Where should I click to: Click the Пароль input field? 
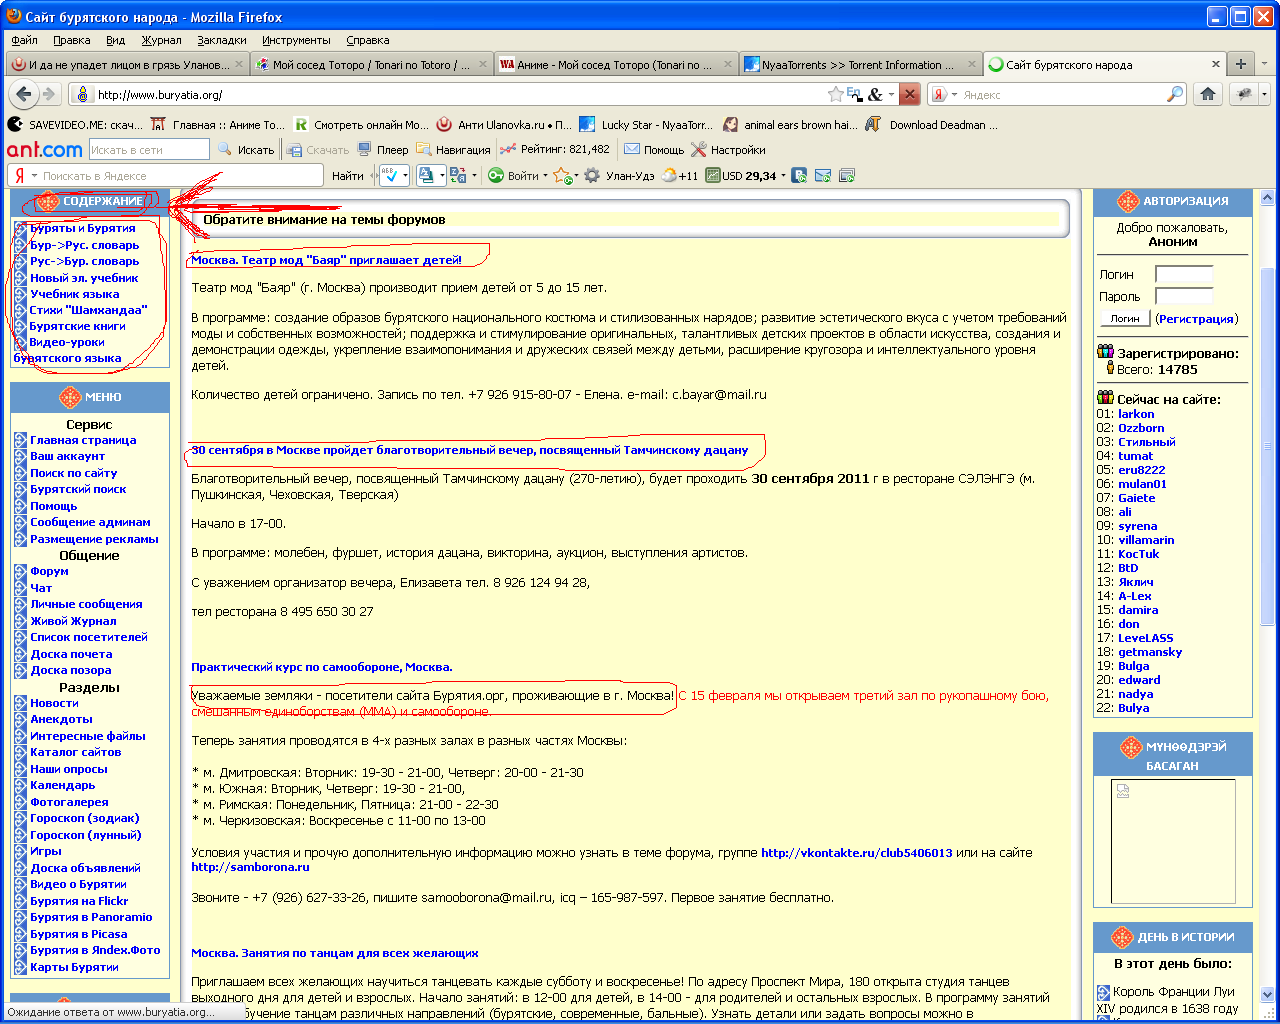(x=1183, y=296)
